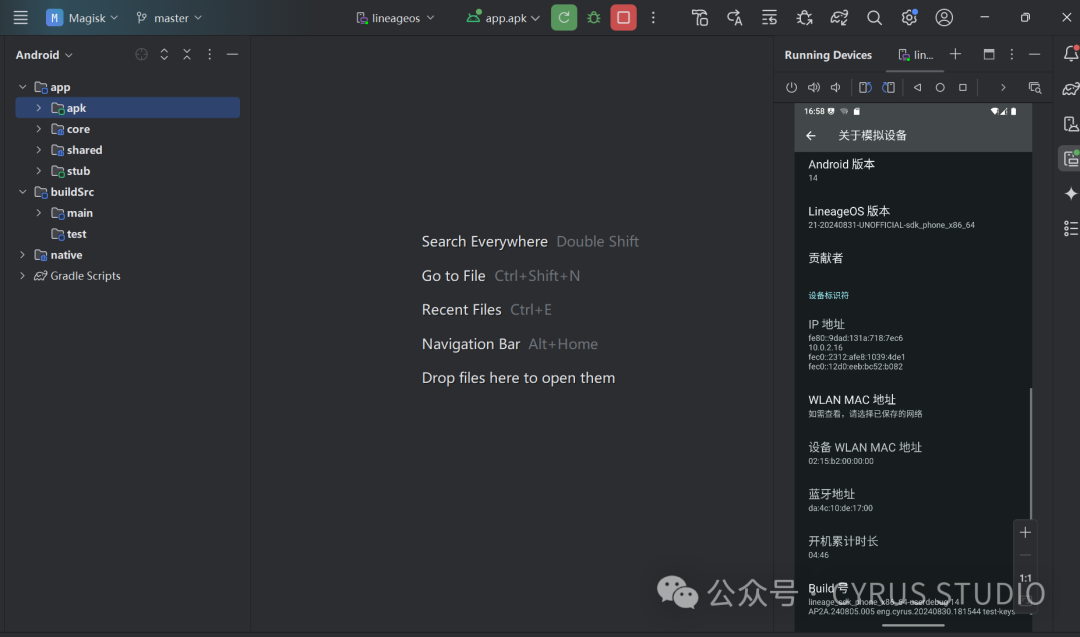Open 贡献者 entry
1080x637 pixels.
coord(913,258)
